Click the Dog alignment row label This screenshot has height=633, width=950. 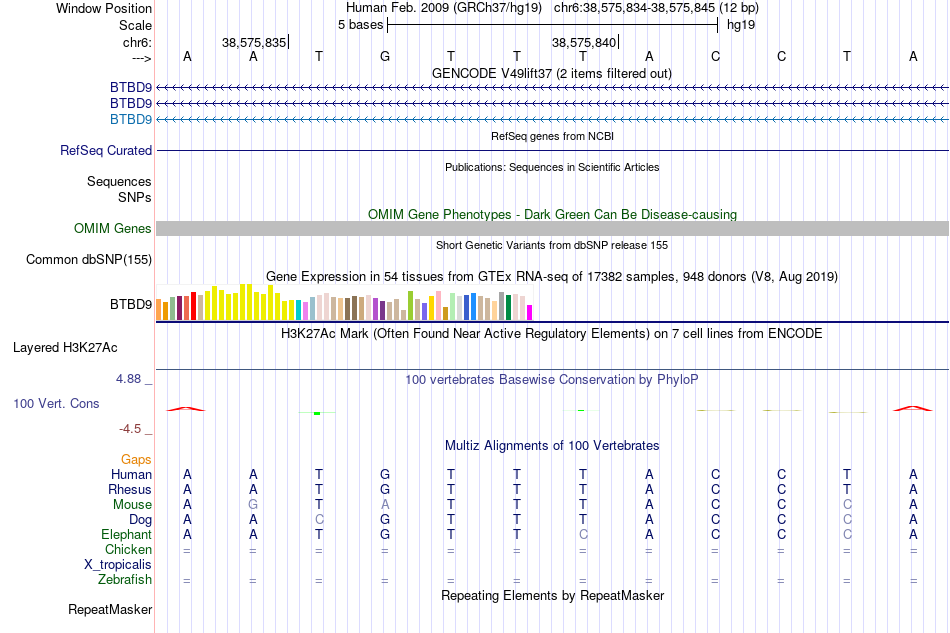pyautogui.click(x=141, y=520)
